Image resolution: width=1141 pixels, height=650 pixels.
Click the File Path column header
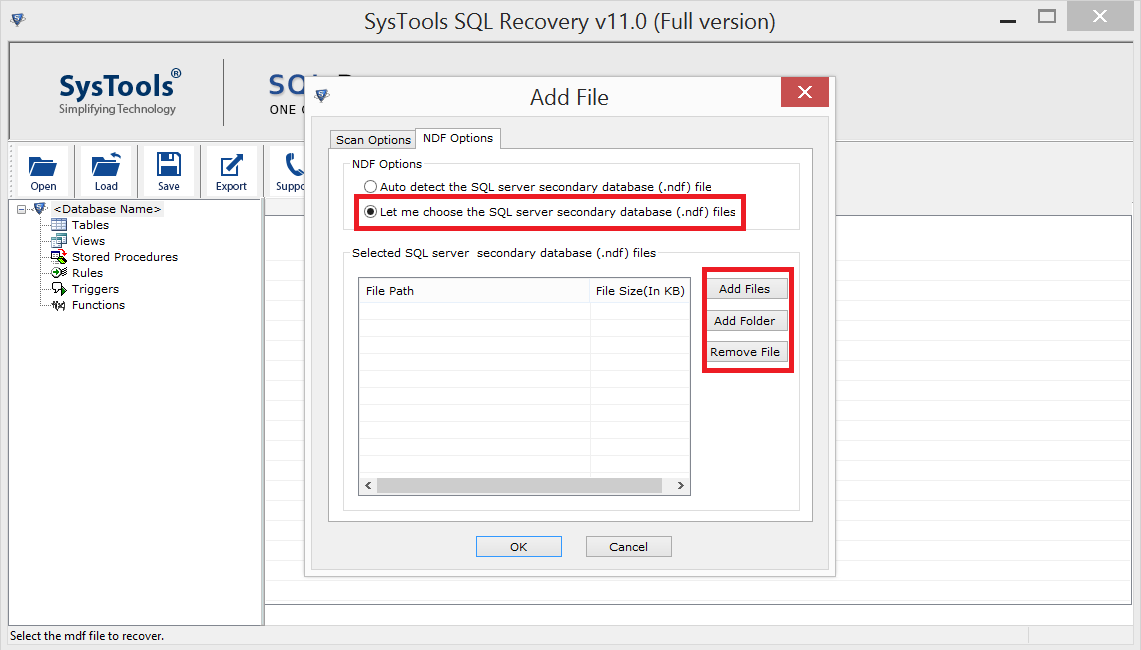point(474,290)
